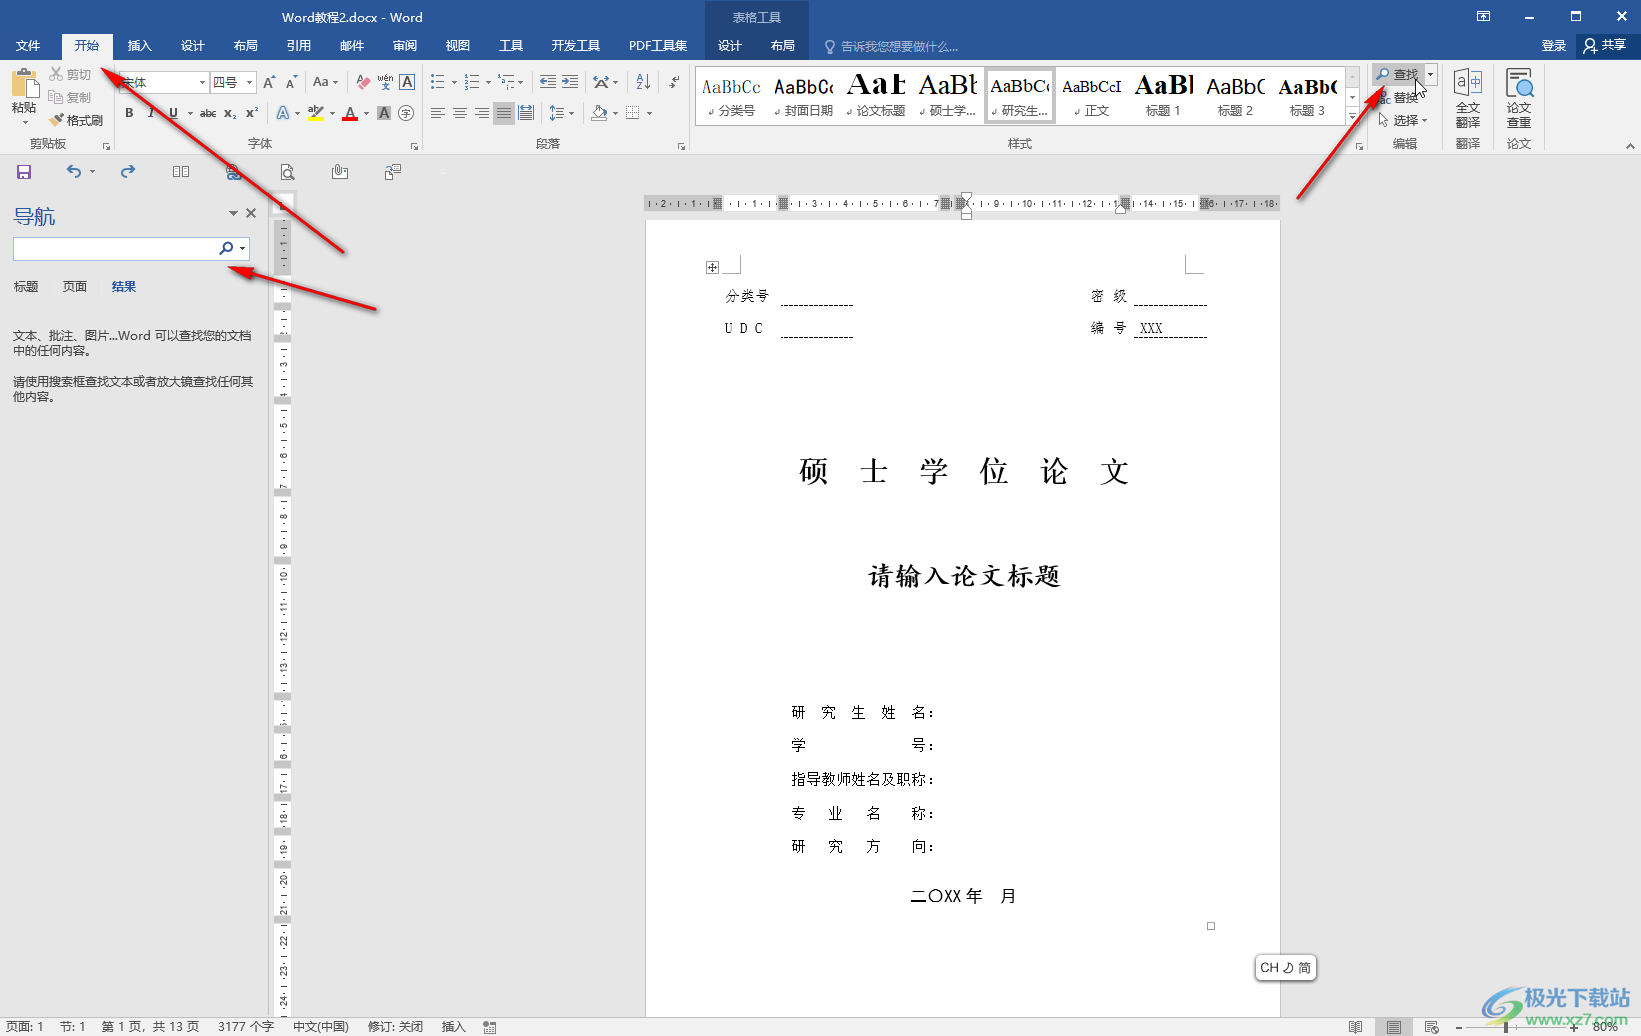Switch to the Review (审阅) ribbon tab
Image resolution: width=1641 pixels, height=1036 pixels.
tap(404, 46)
